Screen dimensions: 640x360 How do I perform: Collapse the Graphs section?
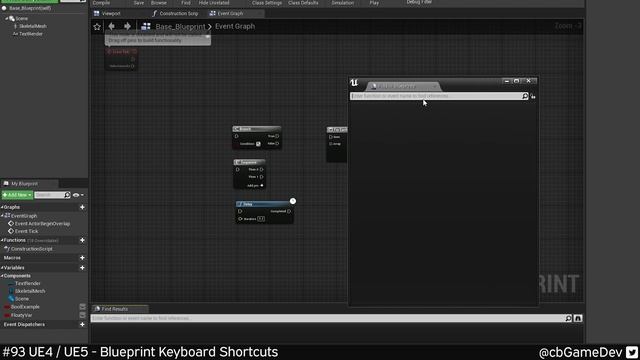coord(2,207)
